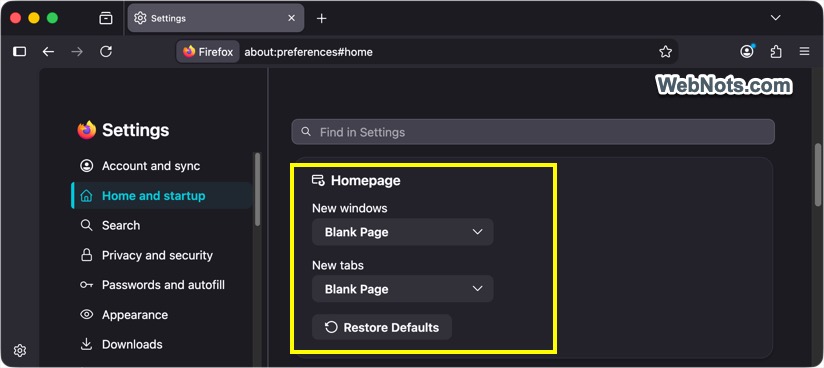Image resolution: width=824 pixels, height=368 pixels.
Task: Click the settings category list scrollbar
Action: pos(257,189)
